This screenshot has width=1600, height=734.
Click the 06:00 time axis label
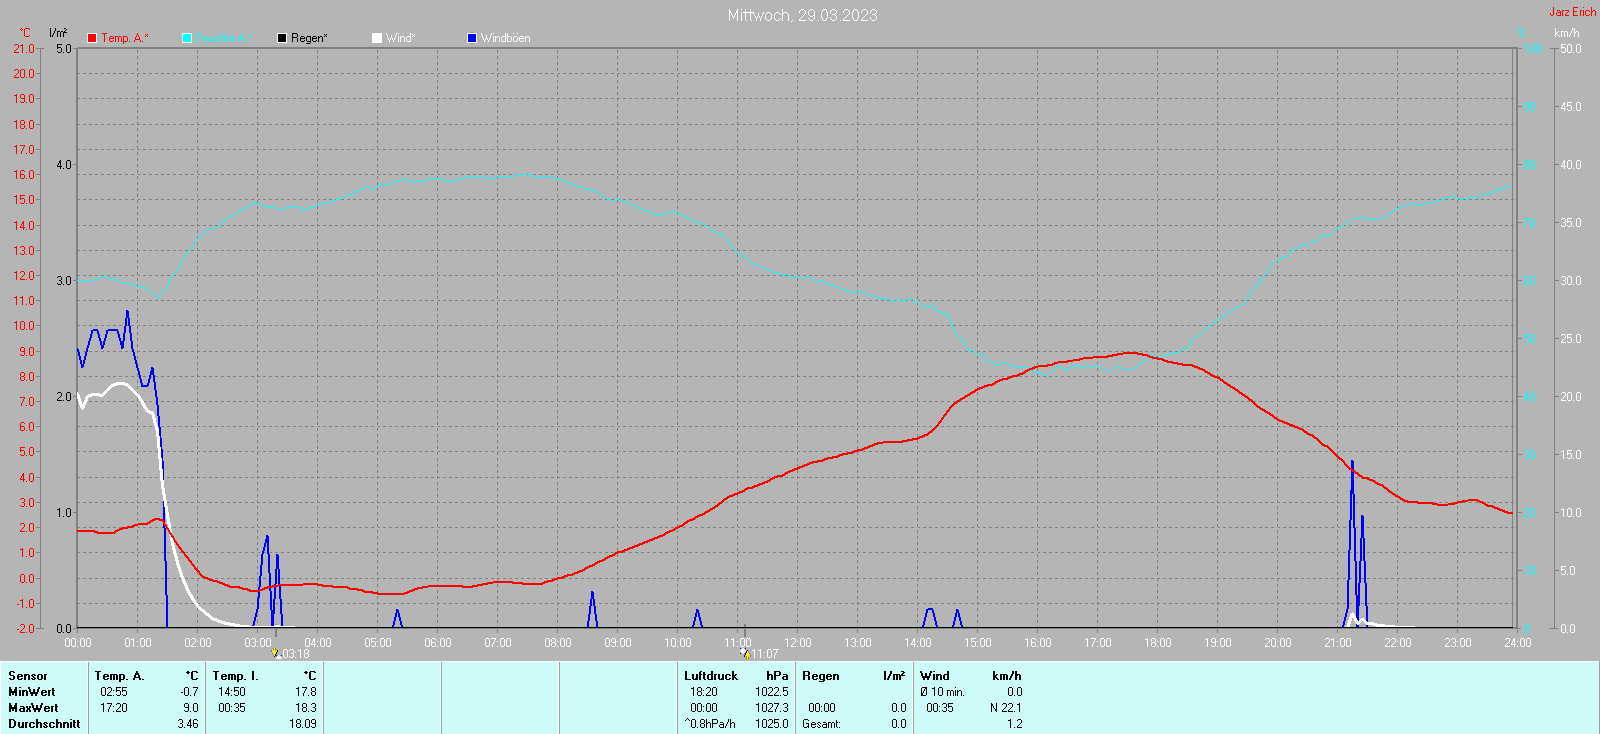[x=438, y=643]
